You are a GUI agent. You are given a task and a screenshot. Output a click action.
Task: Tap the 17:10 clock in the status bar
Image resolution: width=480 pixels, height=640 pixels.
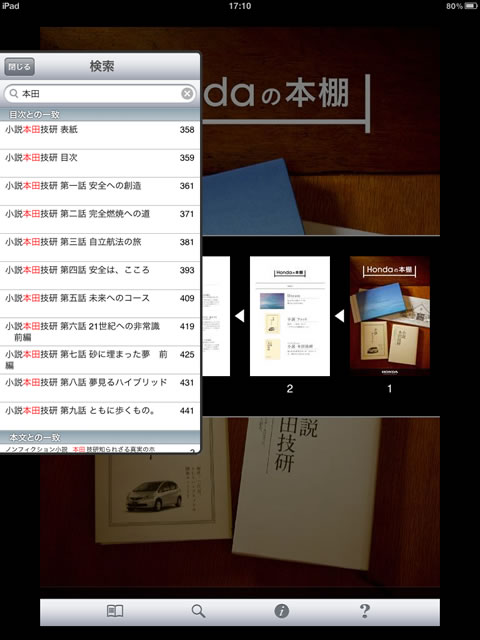pyautogui.click(x=240, y=6)
